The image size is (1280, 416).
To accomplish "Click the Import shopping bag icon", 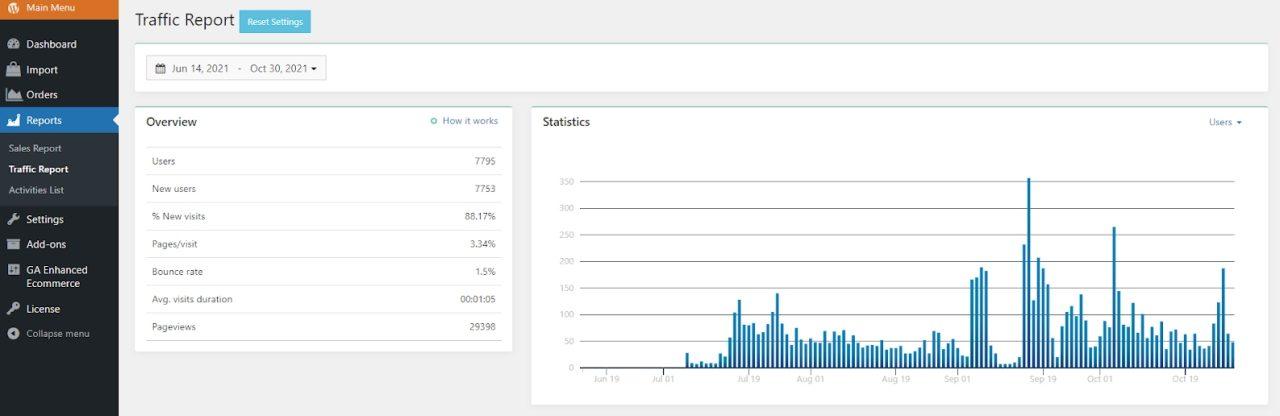I will tap(13, 70).
